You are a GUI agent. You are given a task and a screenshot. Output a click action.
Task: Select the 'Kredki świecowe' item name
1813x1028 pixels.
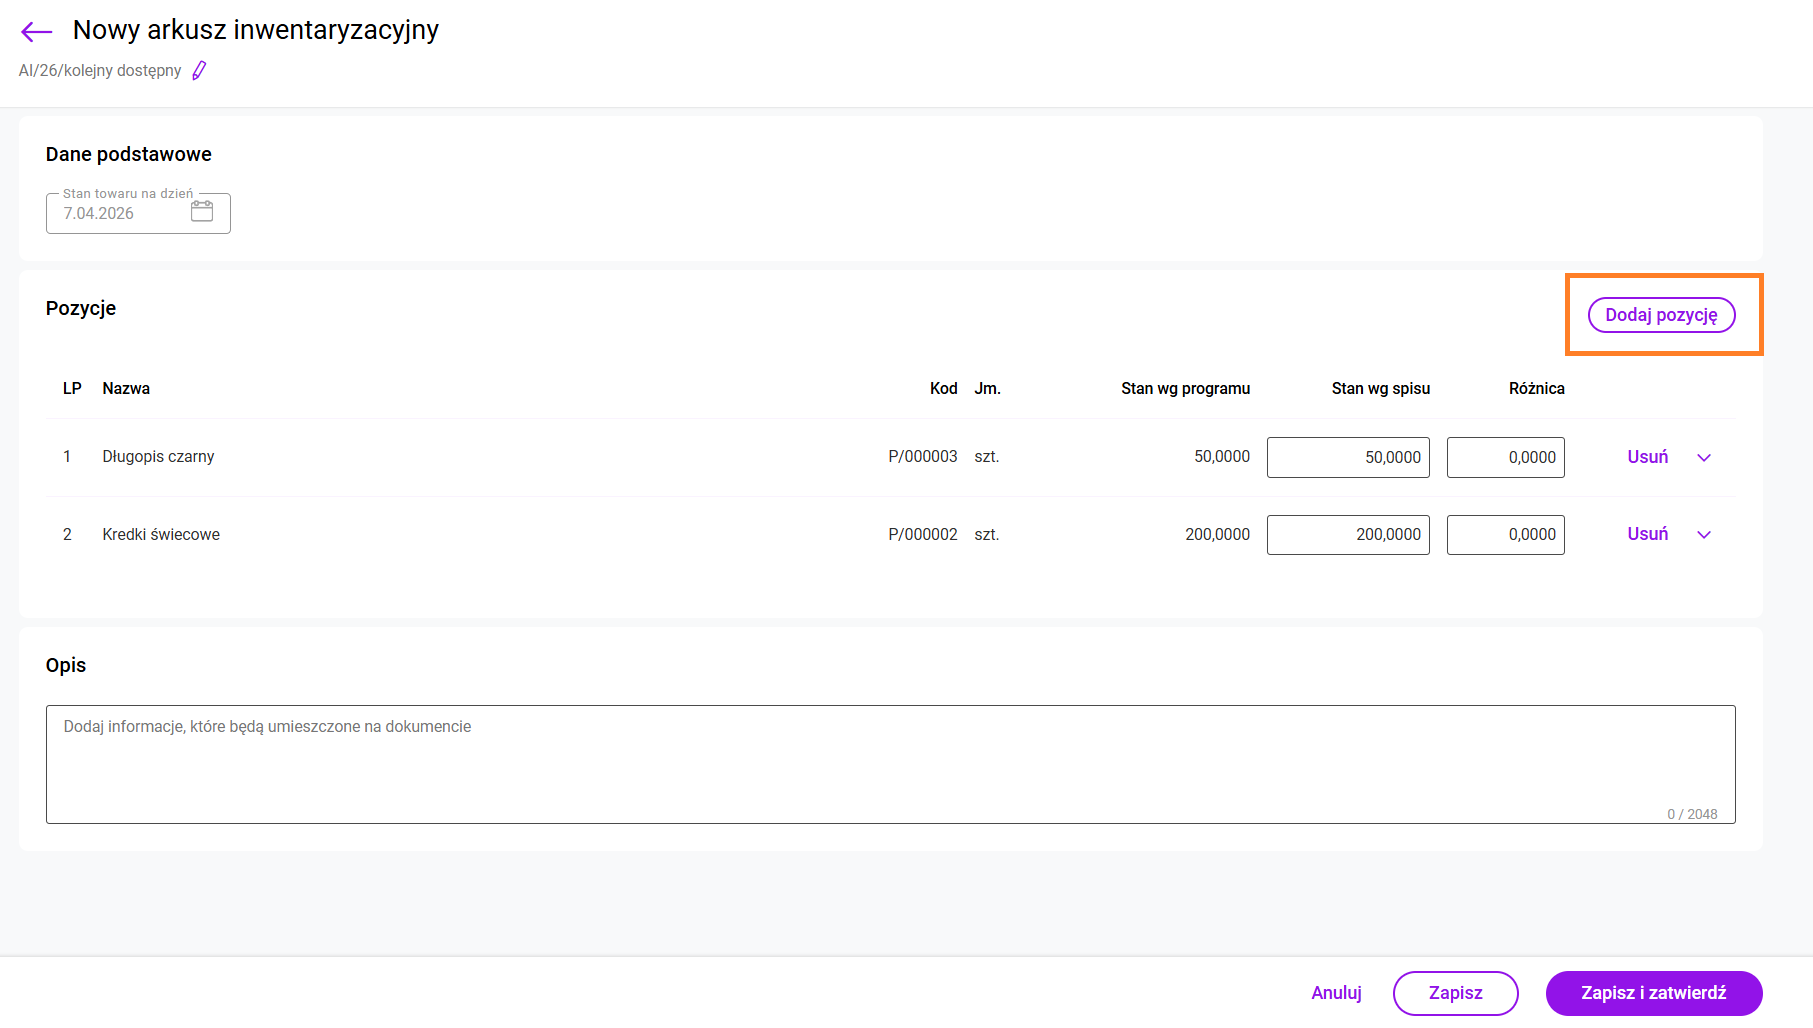(x=161, y=535)
